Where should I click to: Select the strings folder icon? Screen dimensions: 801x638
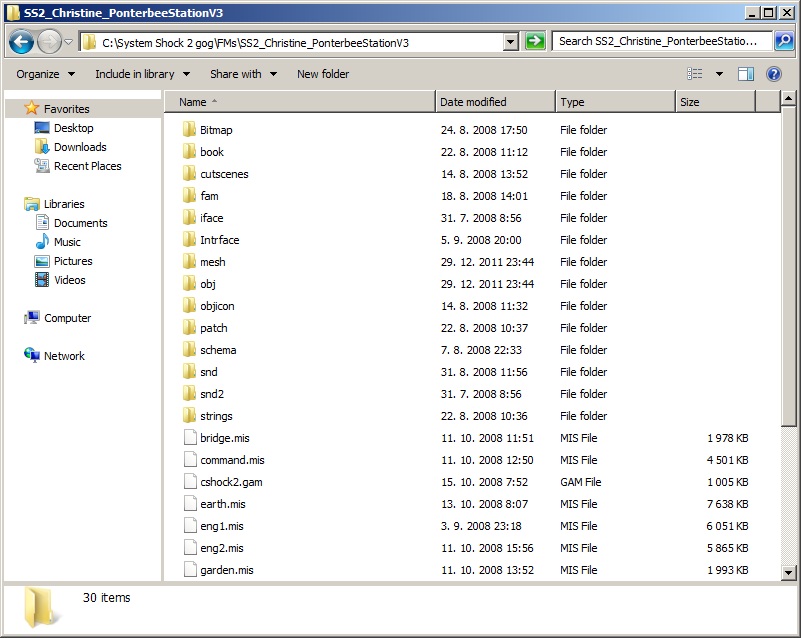(190, 415)
